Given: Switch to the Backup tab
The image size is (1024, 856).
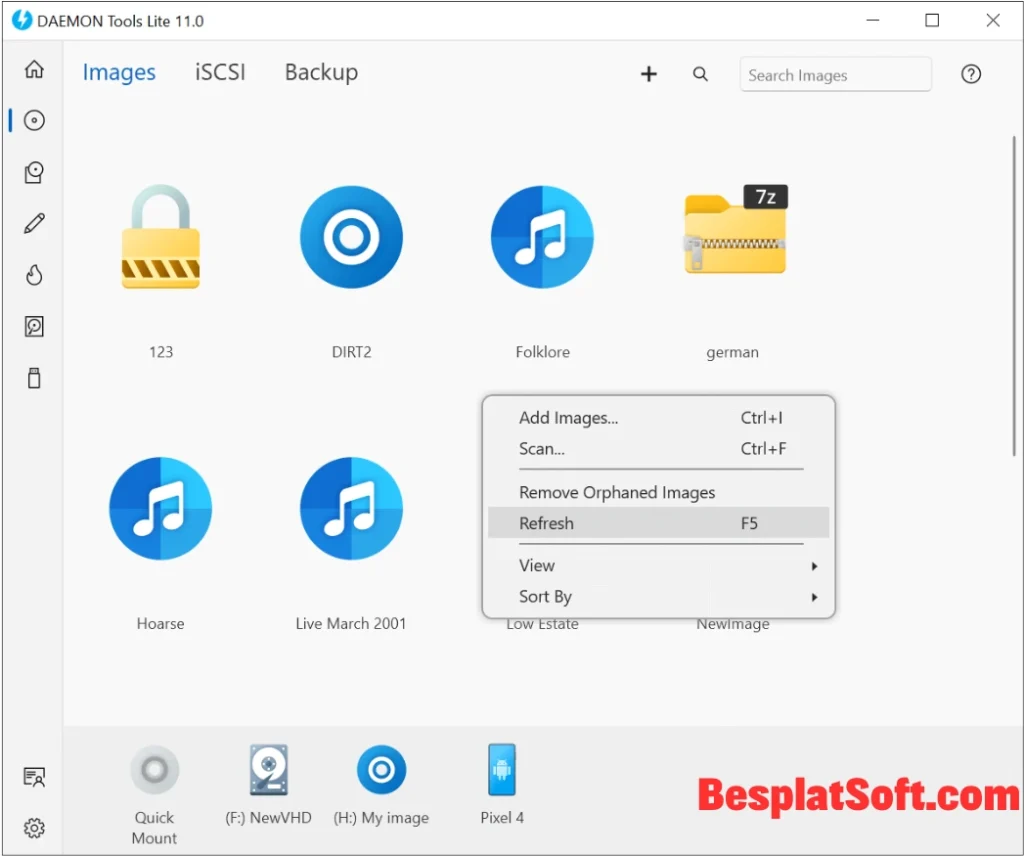Looking at the screenshot, I should (x=321, y=72).
